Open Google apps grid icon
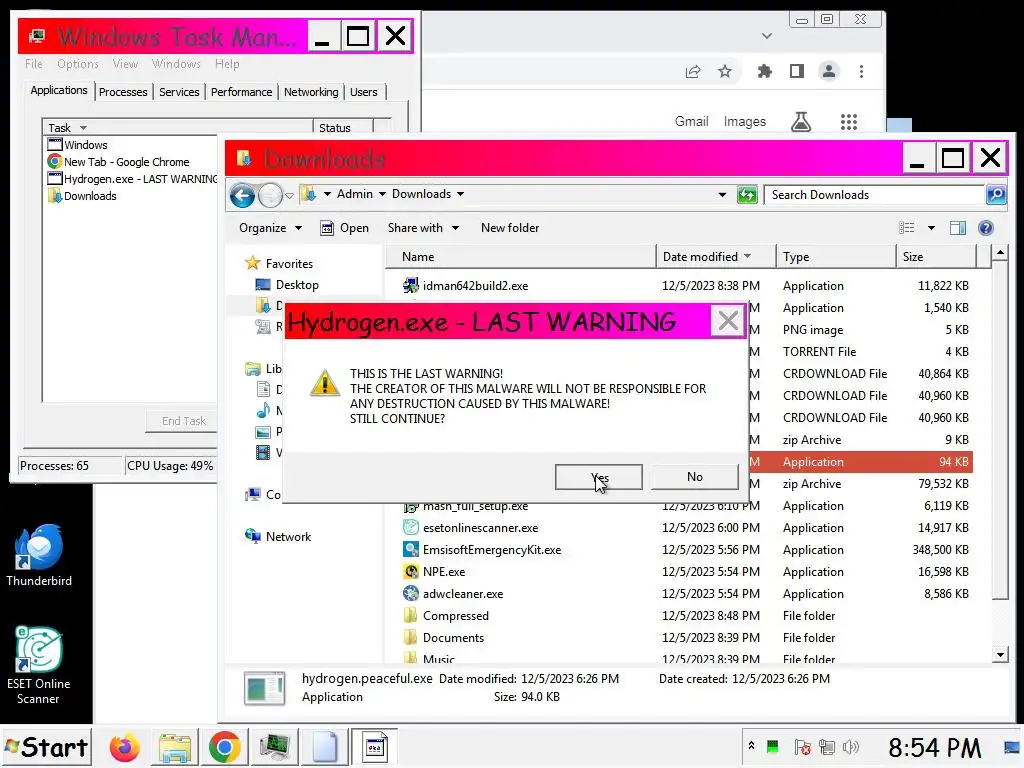Screen dimensions: 1024x768 pos(848,121)
